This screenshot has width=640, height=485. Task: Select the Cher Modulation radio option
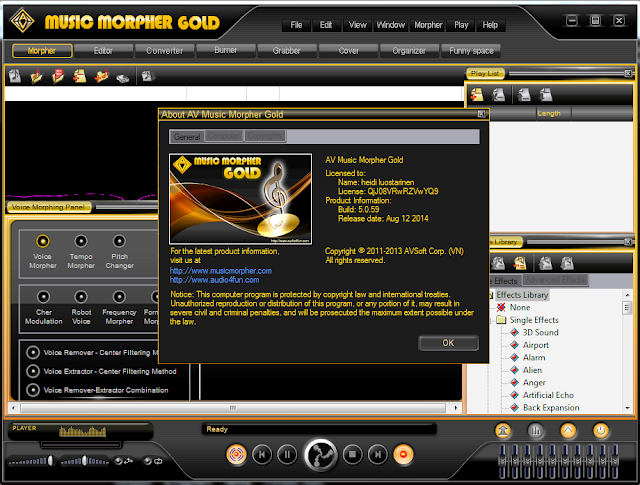[43, 297]
